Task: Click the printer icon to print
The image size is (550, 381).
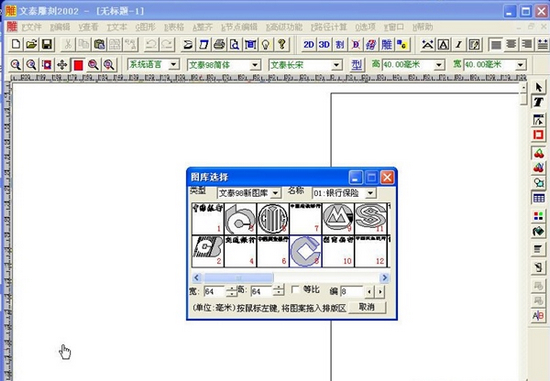Action: coord(219,44)
